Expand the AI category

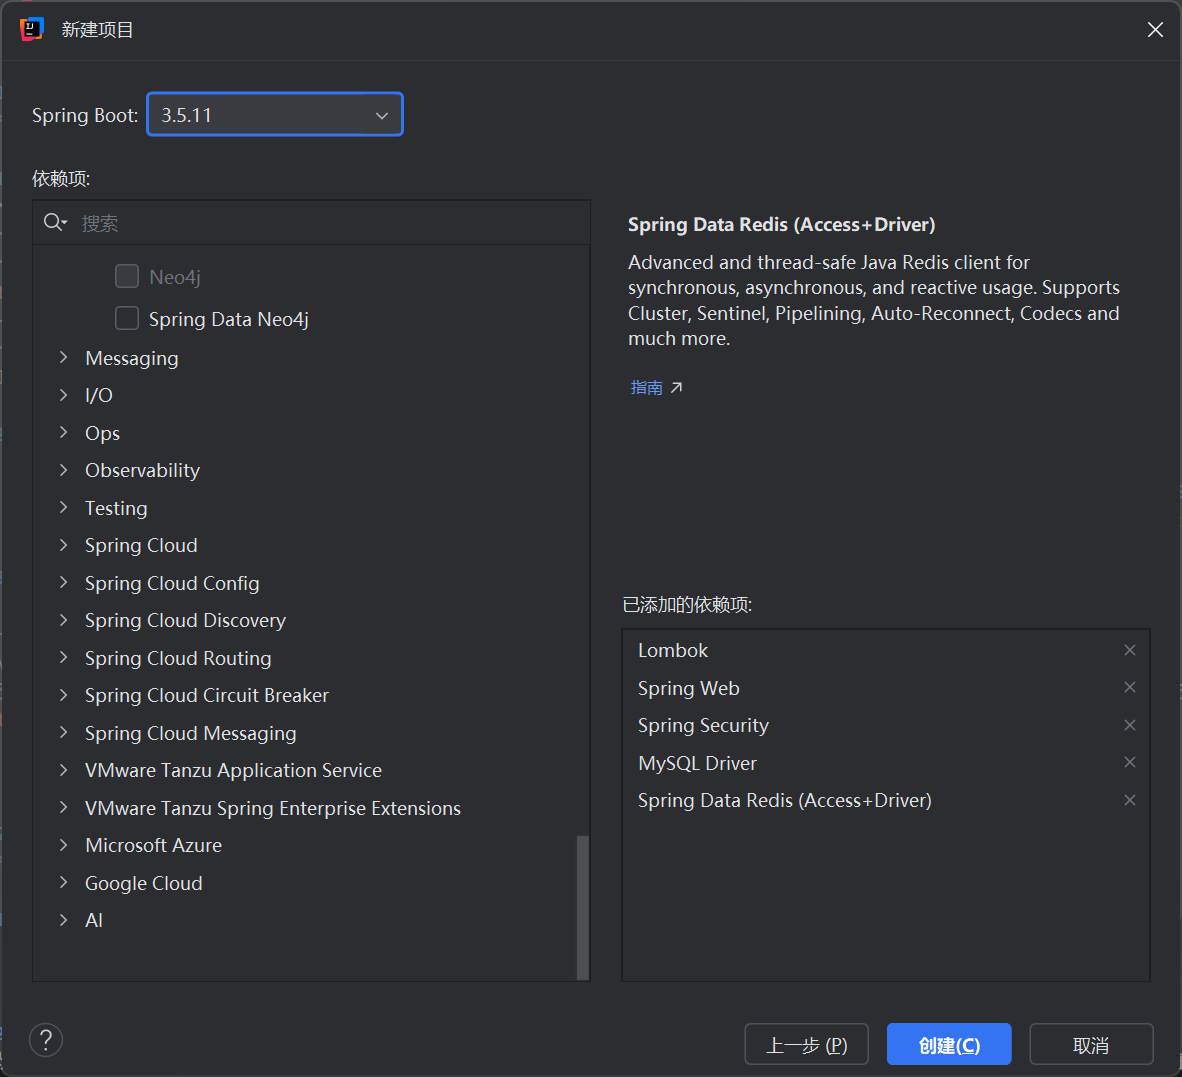[63, 920]
